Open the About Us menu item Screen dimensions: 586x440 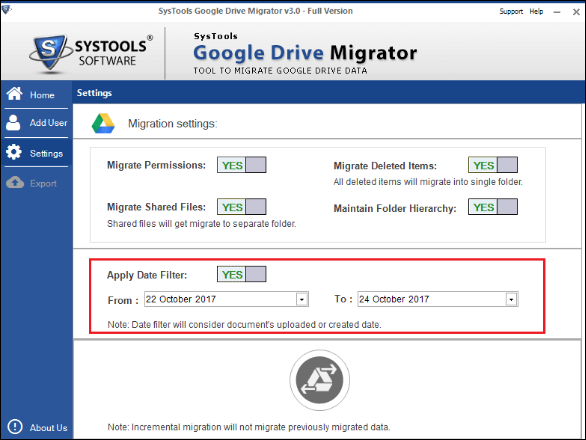click(x=37, y=427)
